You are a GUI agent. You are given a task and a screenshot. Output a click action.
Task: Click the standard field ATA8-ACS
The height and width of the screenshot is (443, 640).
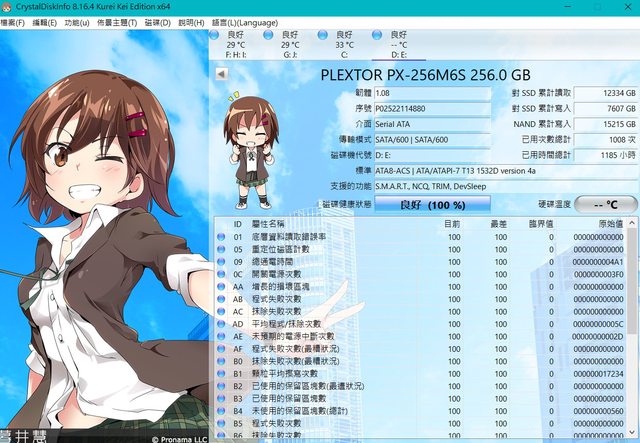pyautogui.click(x=506, y=171)
